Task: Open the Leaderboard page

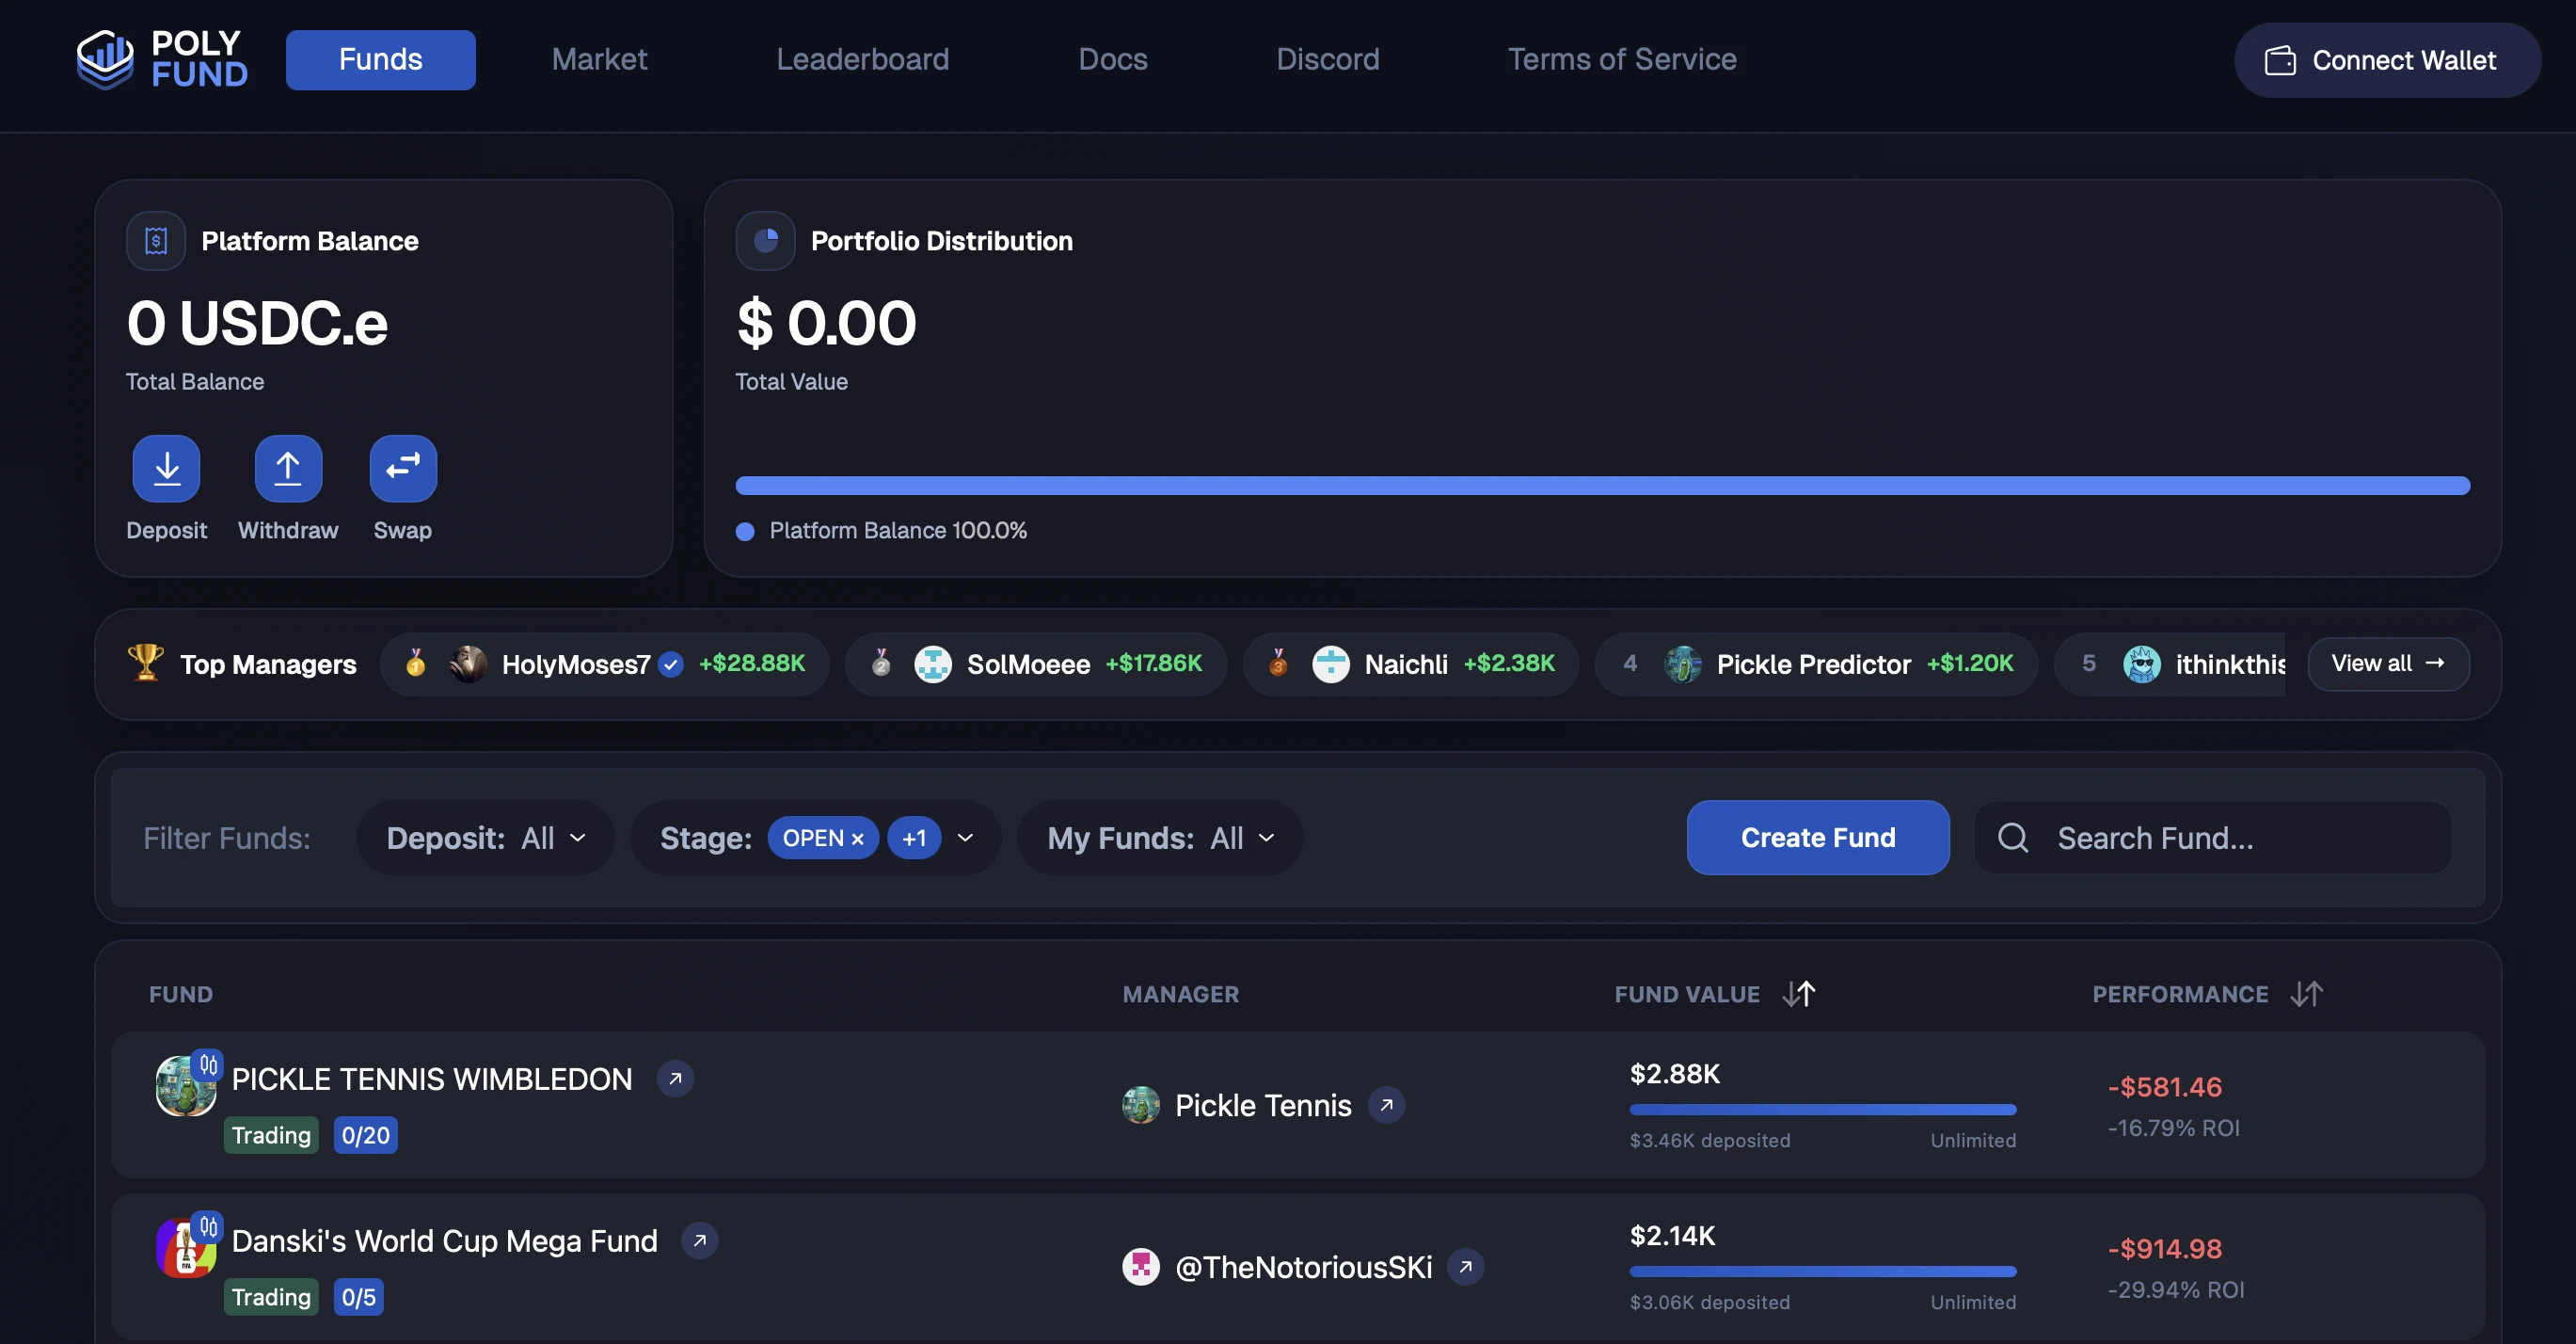Action: (862, 59)
